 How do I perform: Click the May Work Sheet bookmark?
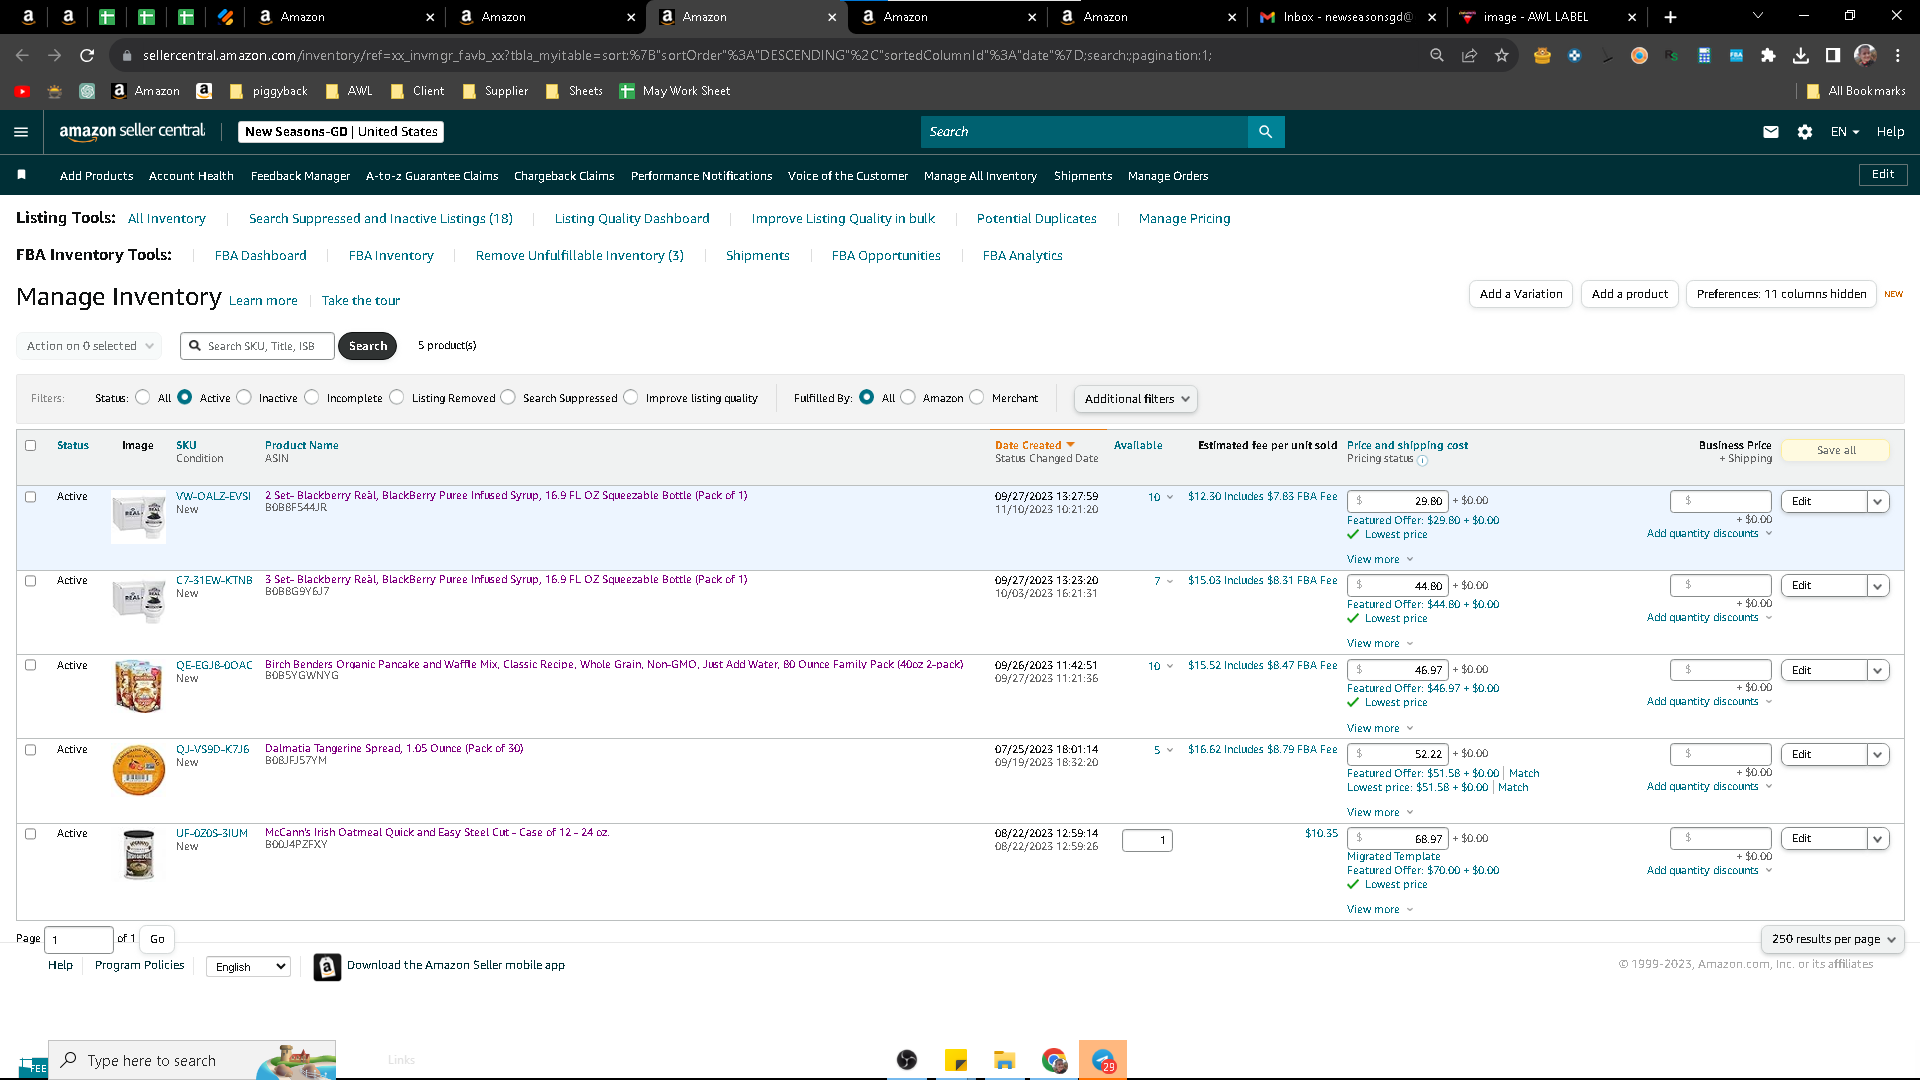click(674, 91)
